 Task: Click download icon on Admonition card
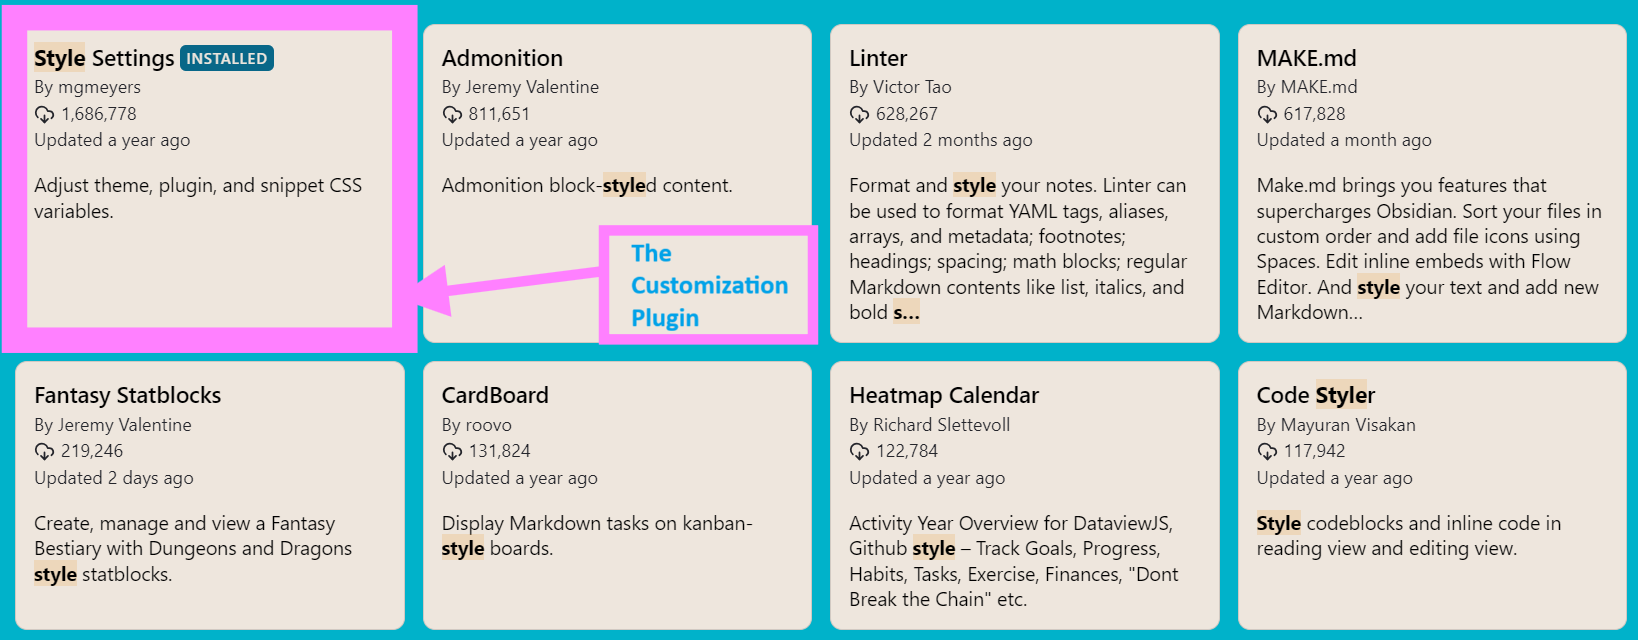452,115
